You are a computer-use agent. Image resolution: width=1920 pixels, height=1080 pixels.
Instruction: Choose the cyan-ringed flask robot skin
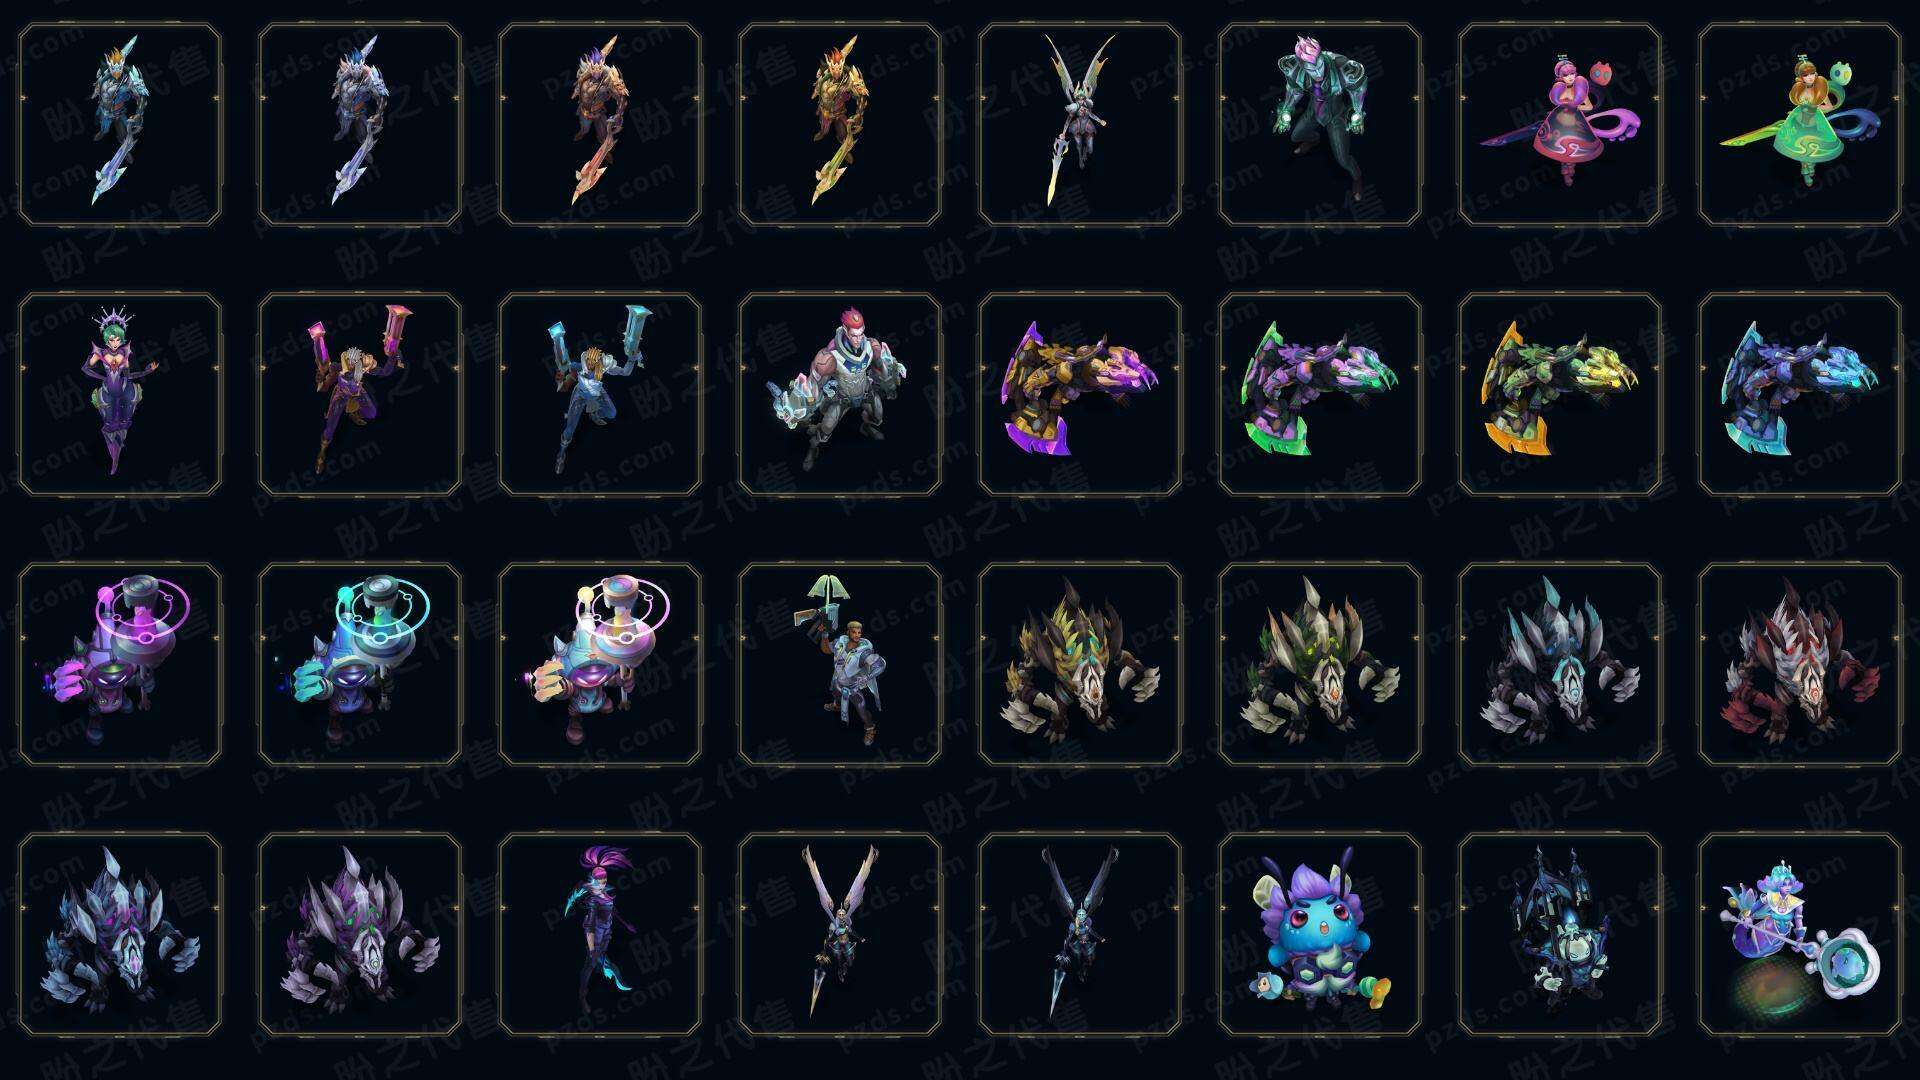pos(360,664)
